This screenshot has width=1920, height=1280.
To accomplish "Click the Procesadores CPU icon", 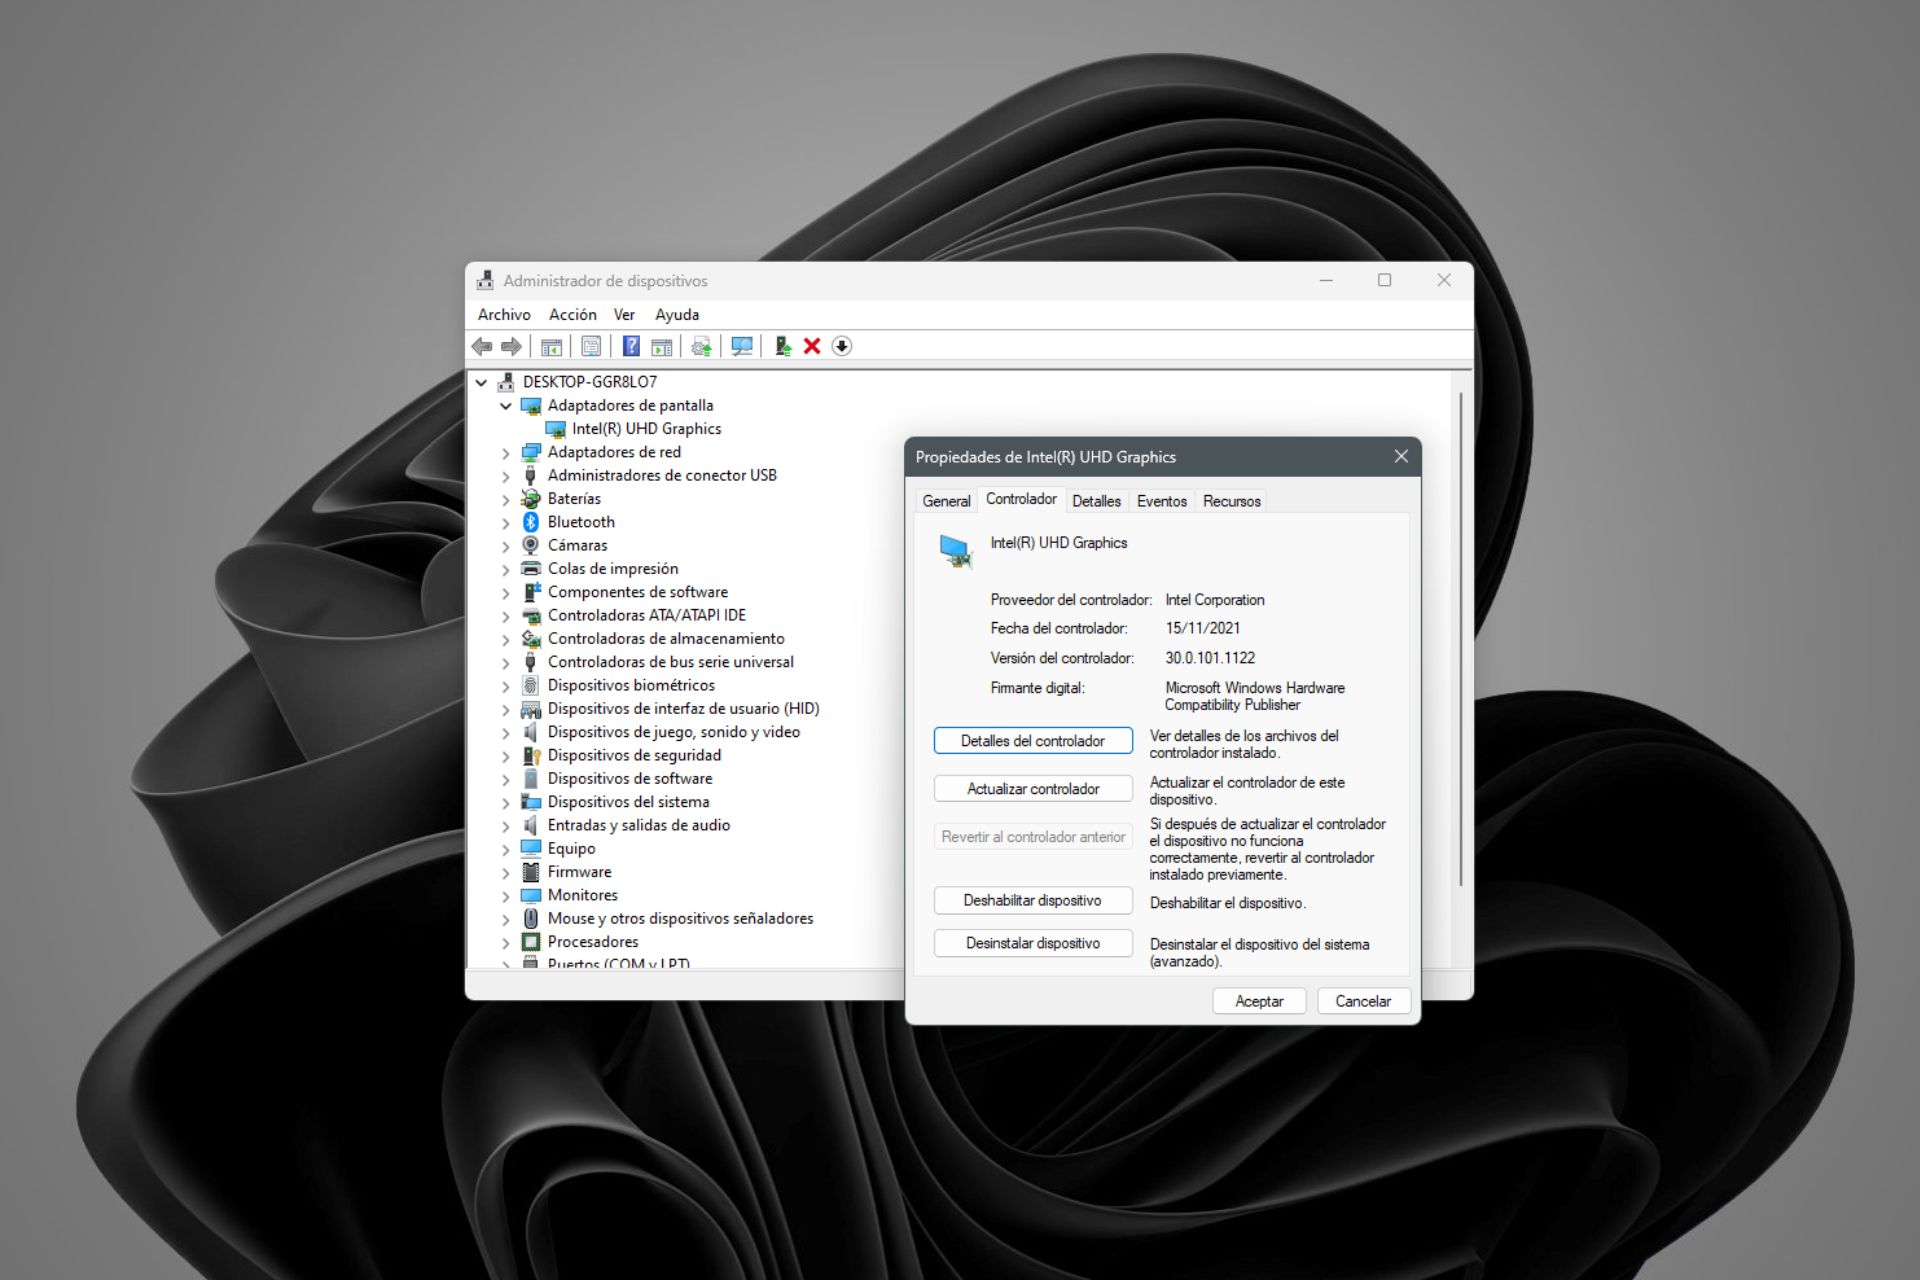I will (531, 942).
